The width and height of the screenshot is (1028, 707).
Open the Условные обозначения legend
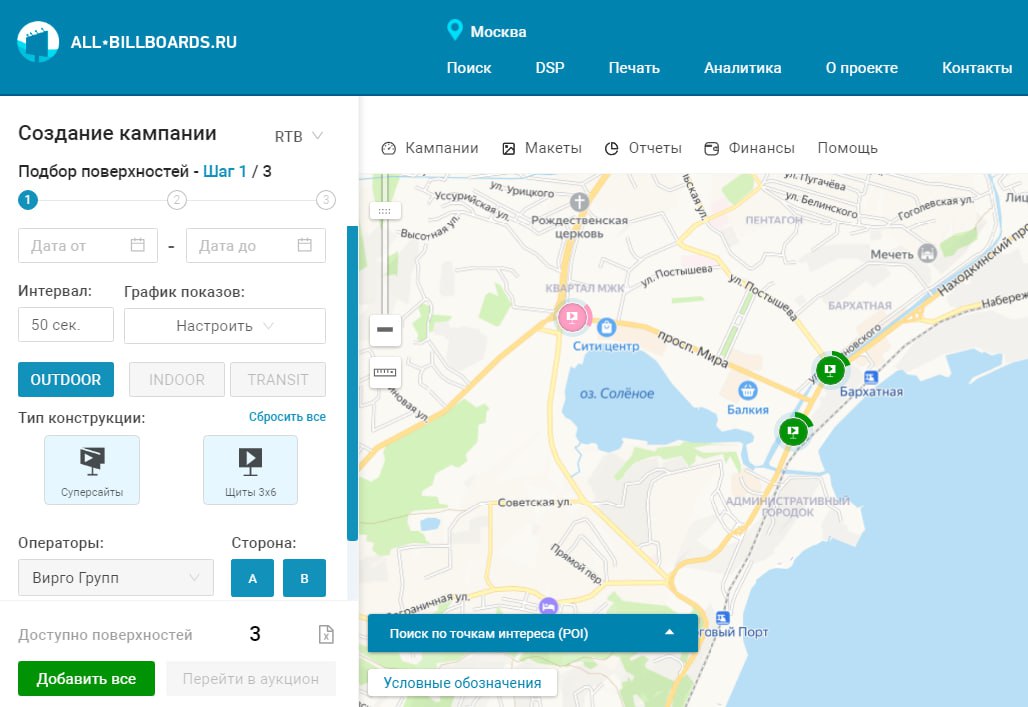tap(462, 683)
